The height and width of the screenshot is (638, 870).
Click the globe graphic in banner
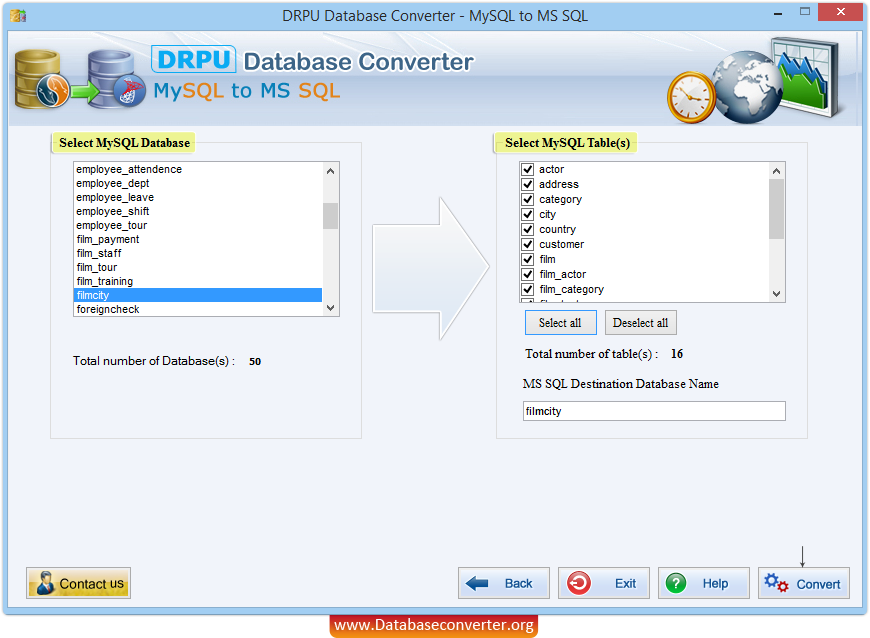point(746,87)
